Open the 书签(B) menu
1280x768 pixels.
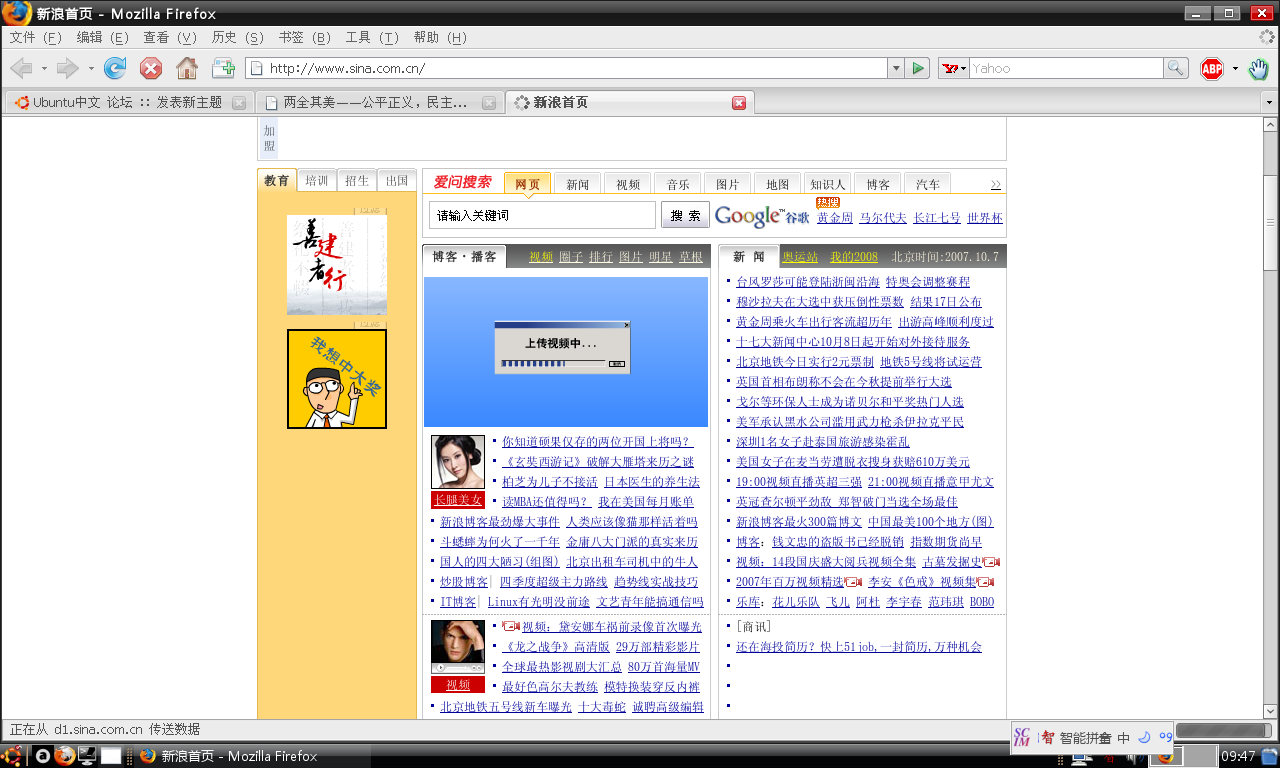(x=305, y=37)
